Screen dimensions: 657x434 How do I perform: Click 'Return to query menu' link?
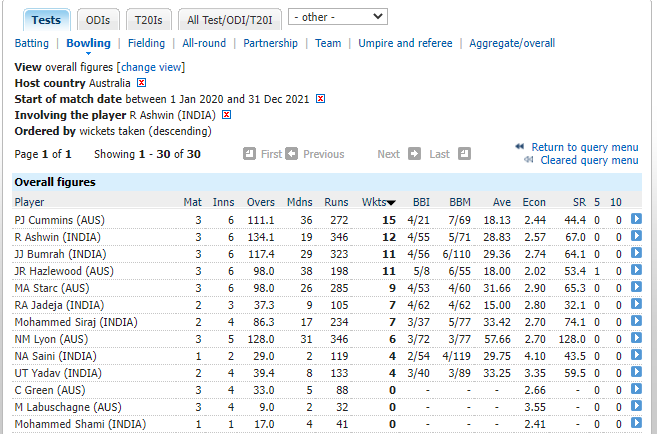585,147
